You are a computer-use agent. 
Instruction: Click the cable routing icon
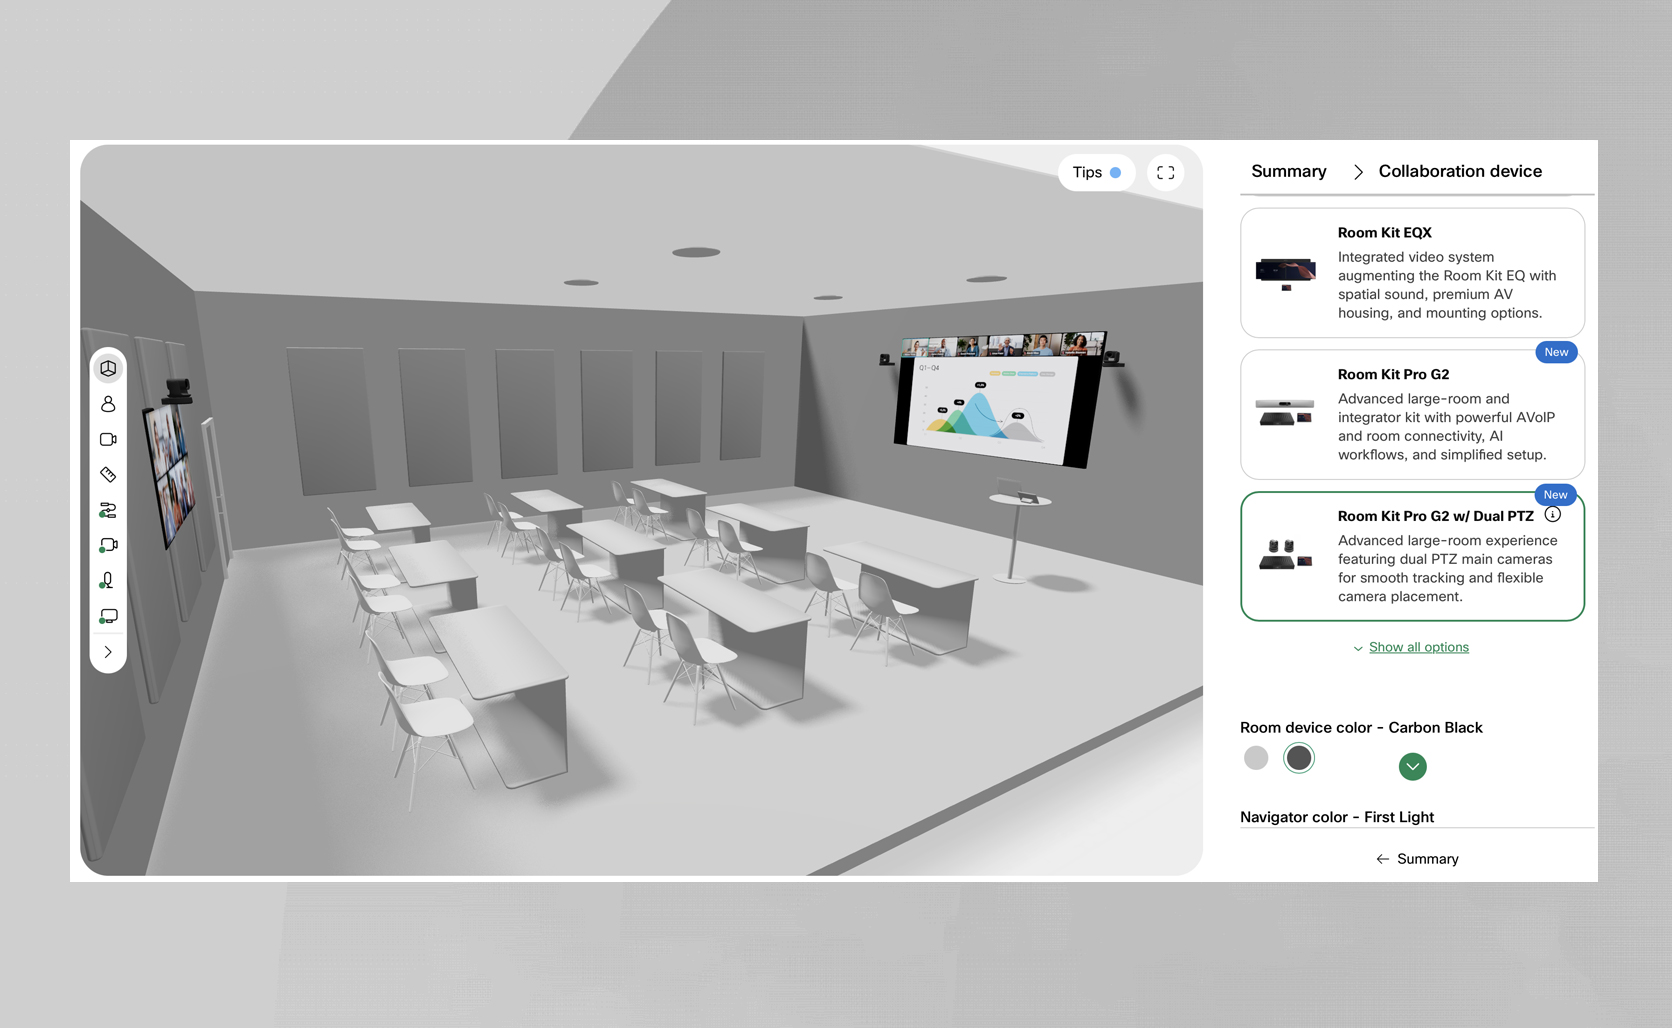tap(108, 510)
